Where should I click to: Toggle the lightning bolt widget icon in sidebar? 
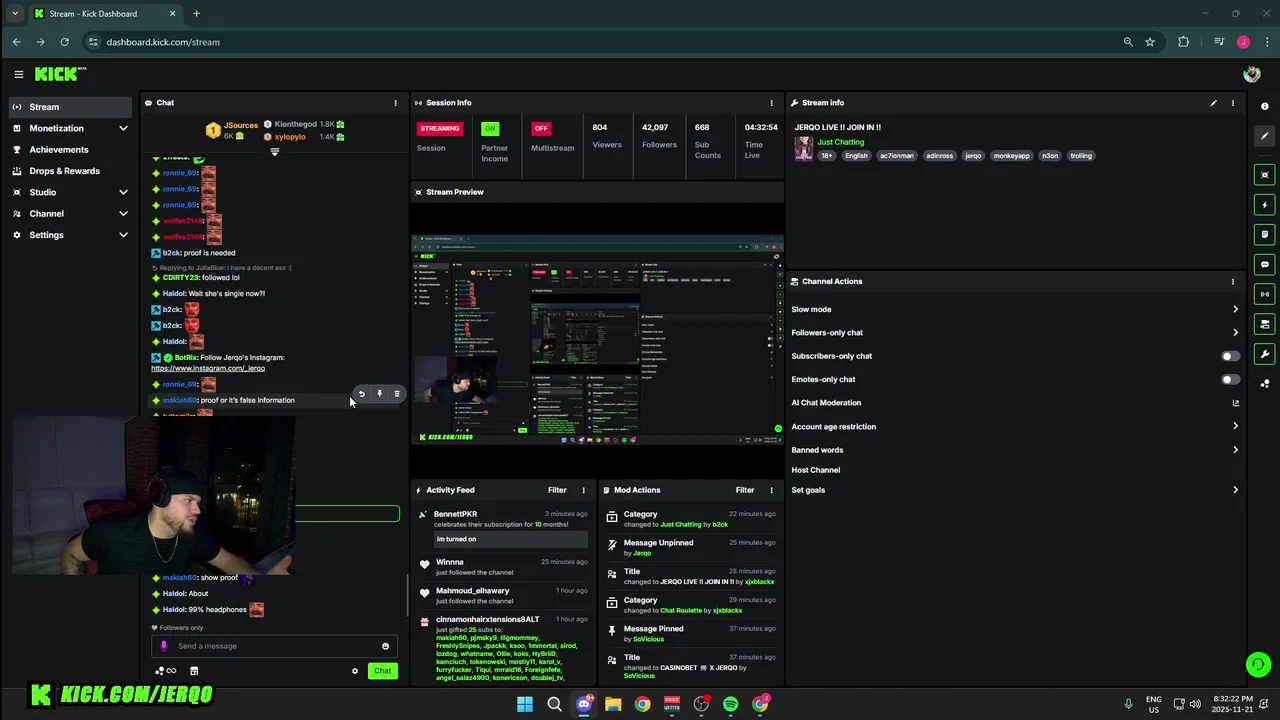click(1265, 205)
